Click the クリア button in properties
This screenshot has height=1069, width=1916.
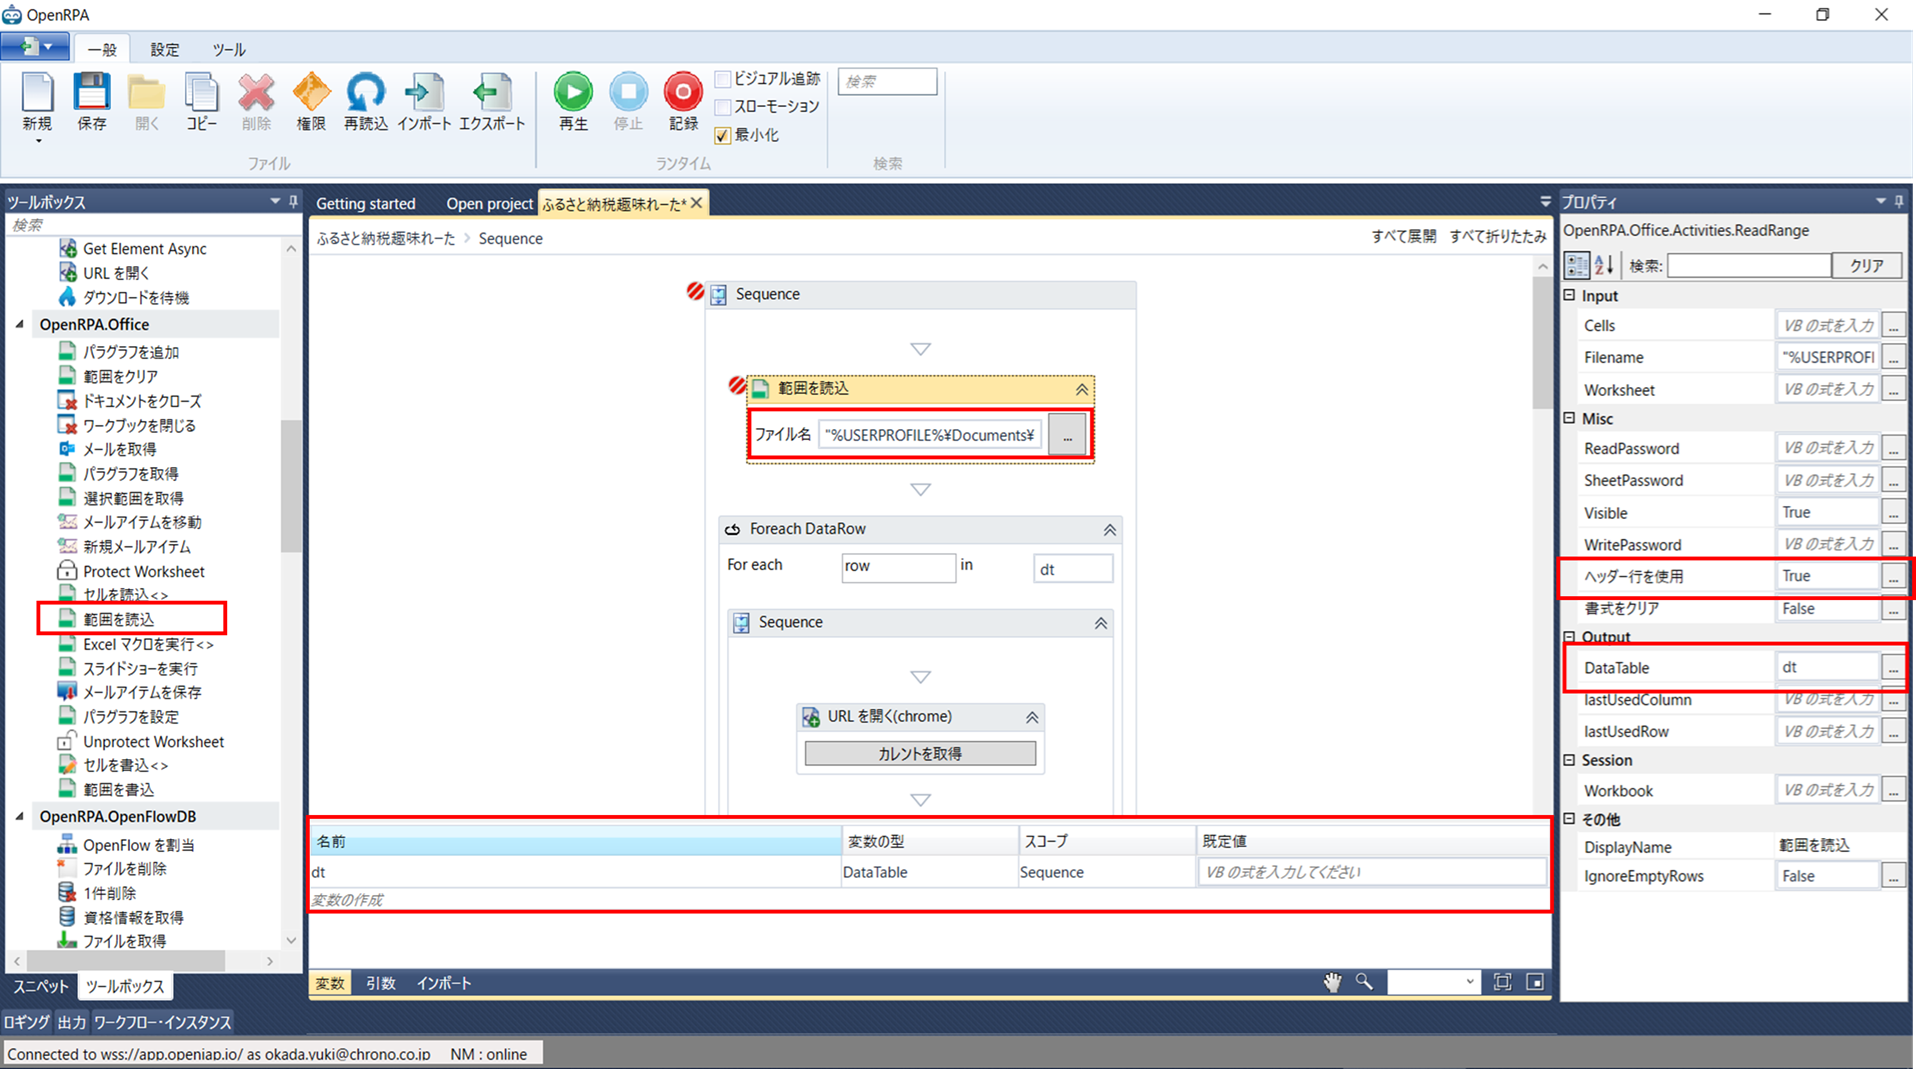coord(1866,265)
